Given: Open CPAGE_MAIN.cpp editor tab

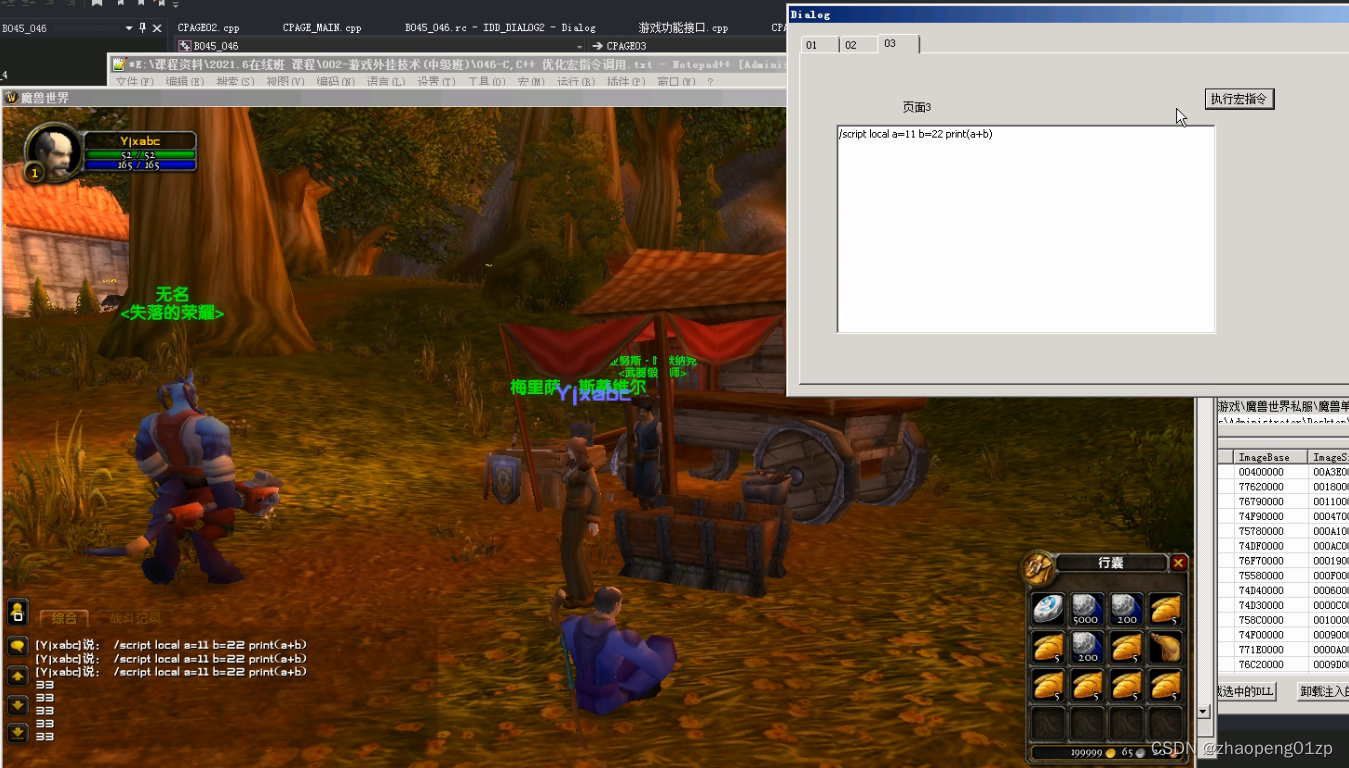Looking at the screenshot, I should (x=322, y=28).
